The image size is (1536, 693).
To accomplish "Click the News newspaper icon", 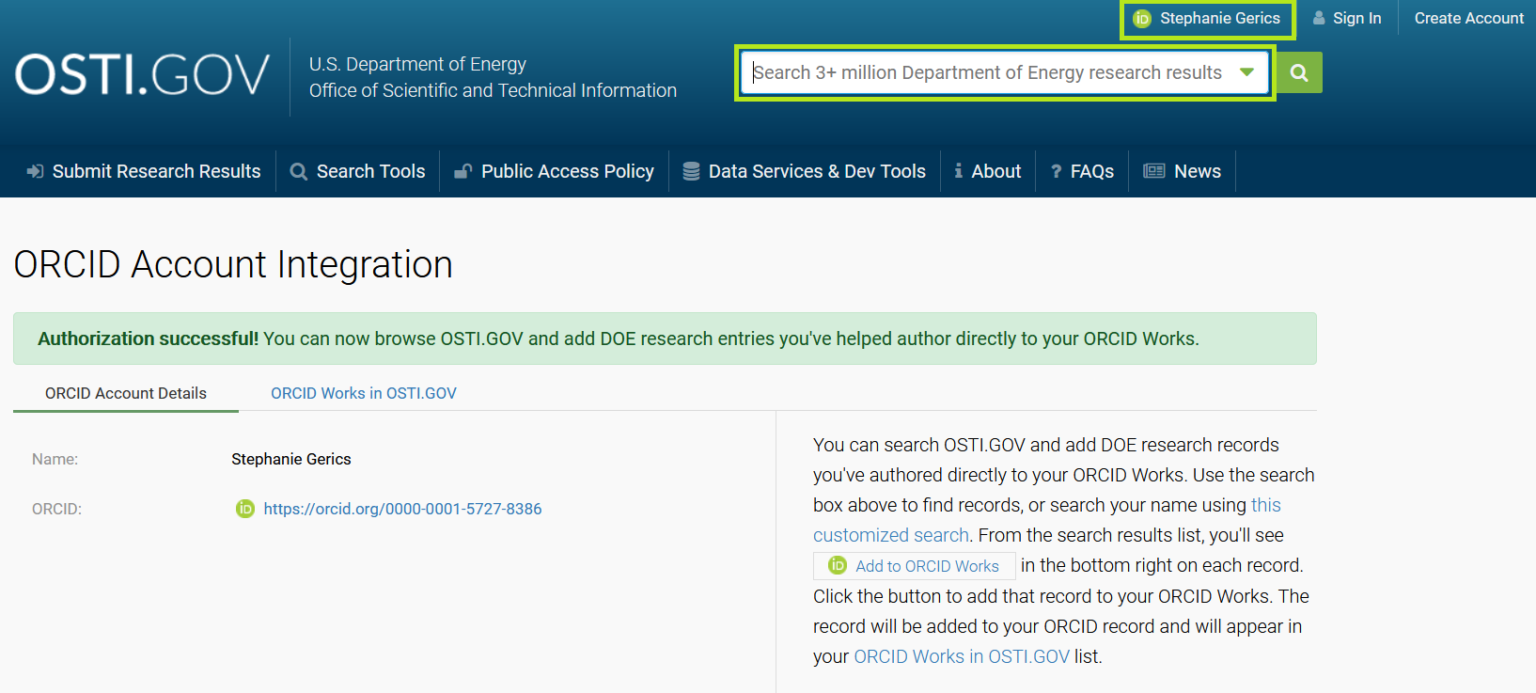I will pos(1154,172).
